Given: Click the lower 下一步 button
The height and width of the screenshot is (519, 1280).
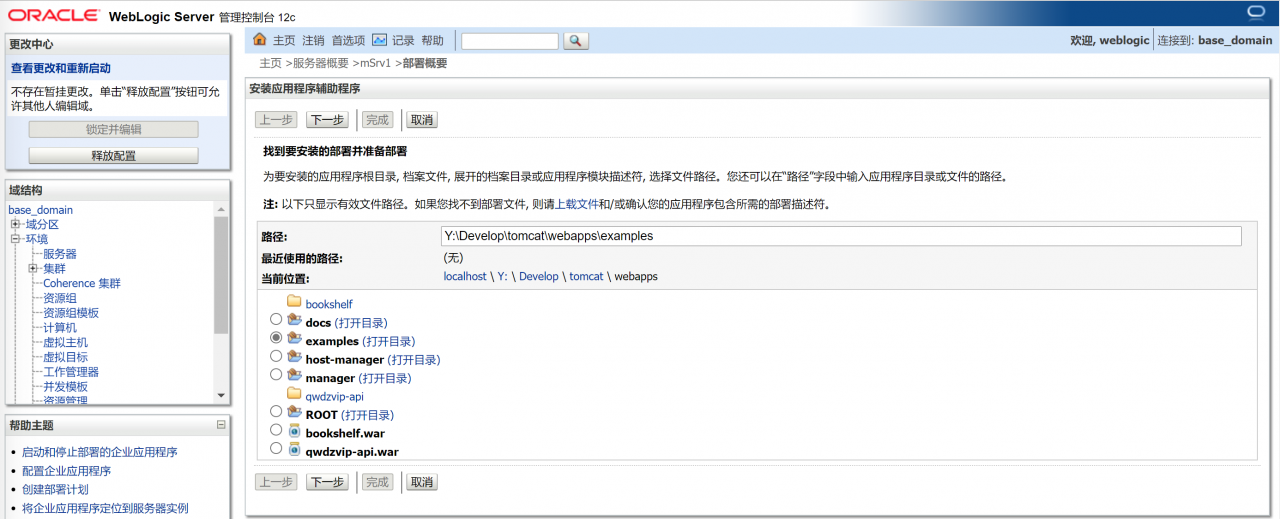Looking at the screenshot, I should [327, 482].
